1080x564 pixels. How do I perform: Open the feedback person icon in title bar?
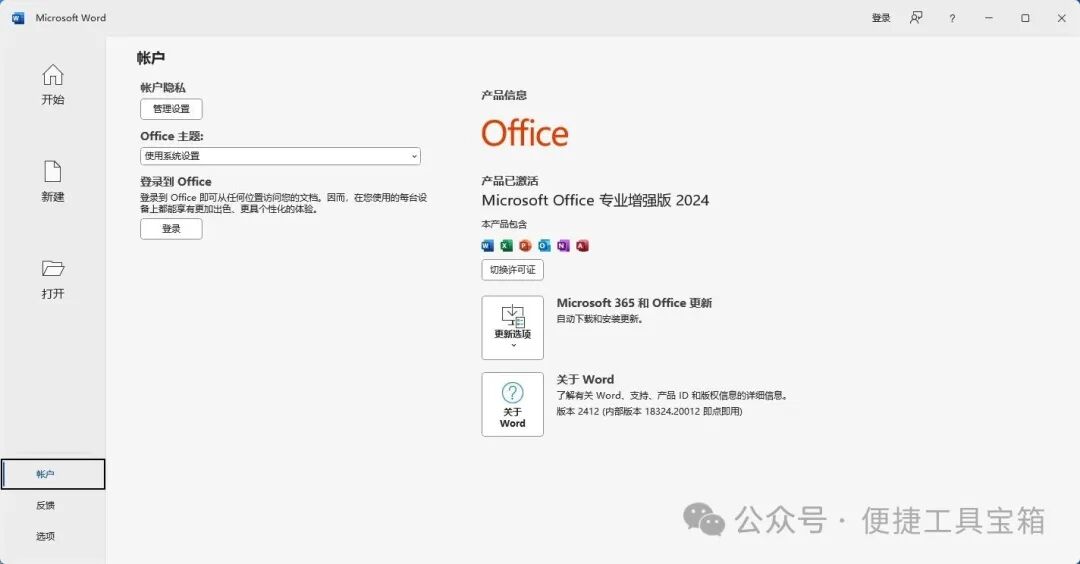coord(916,18)
